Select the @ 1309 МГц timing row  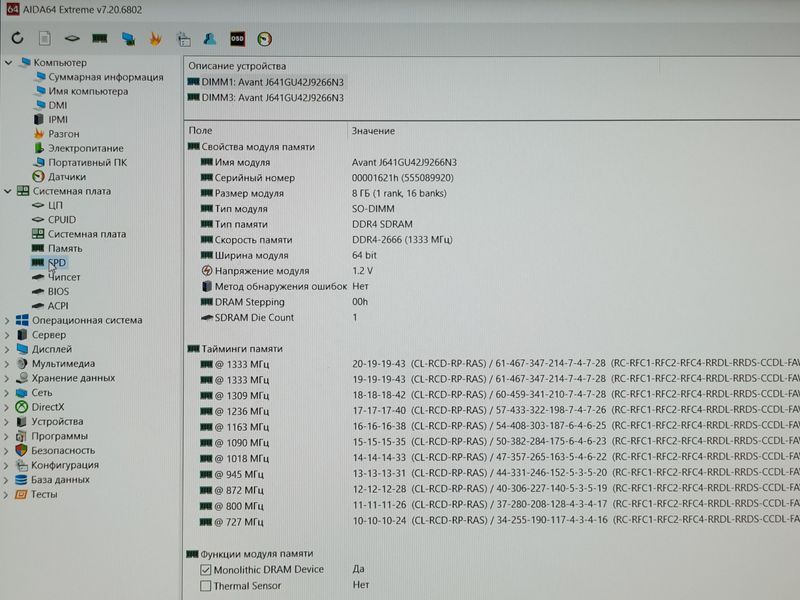pos(500,395)
